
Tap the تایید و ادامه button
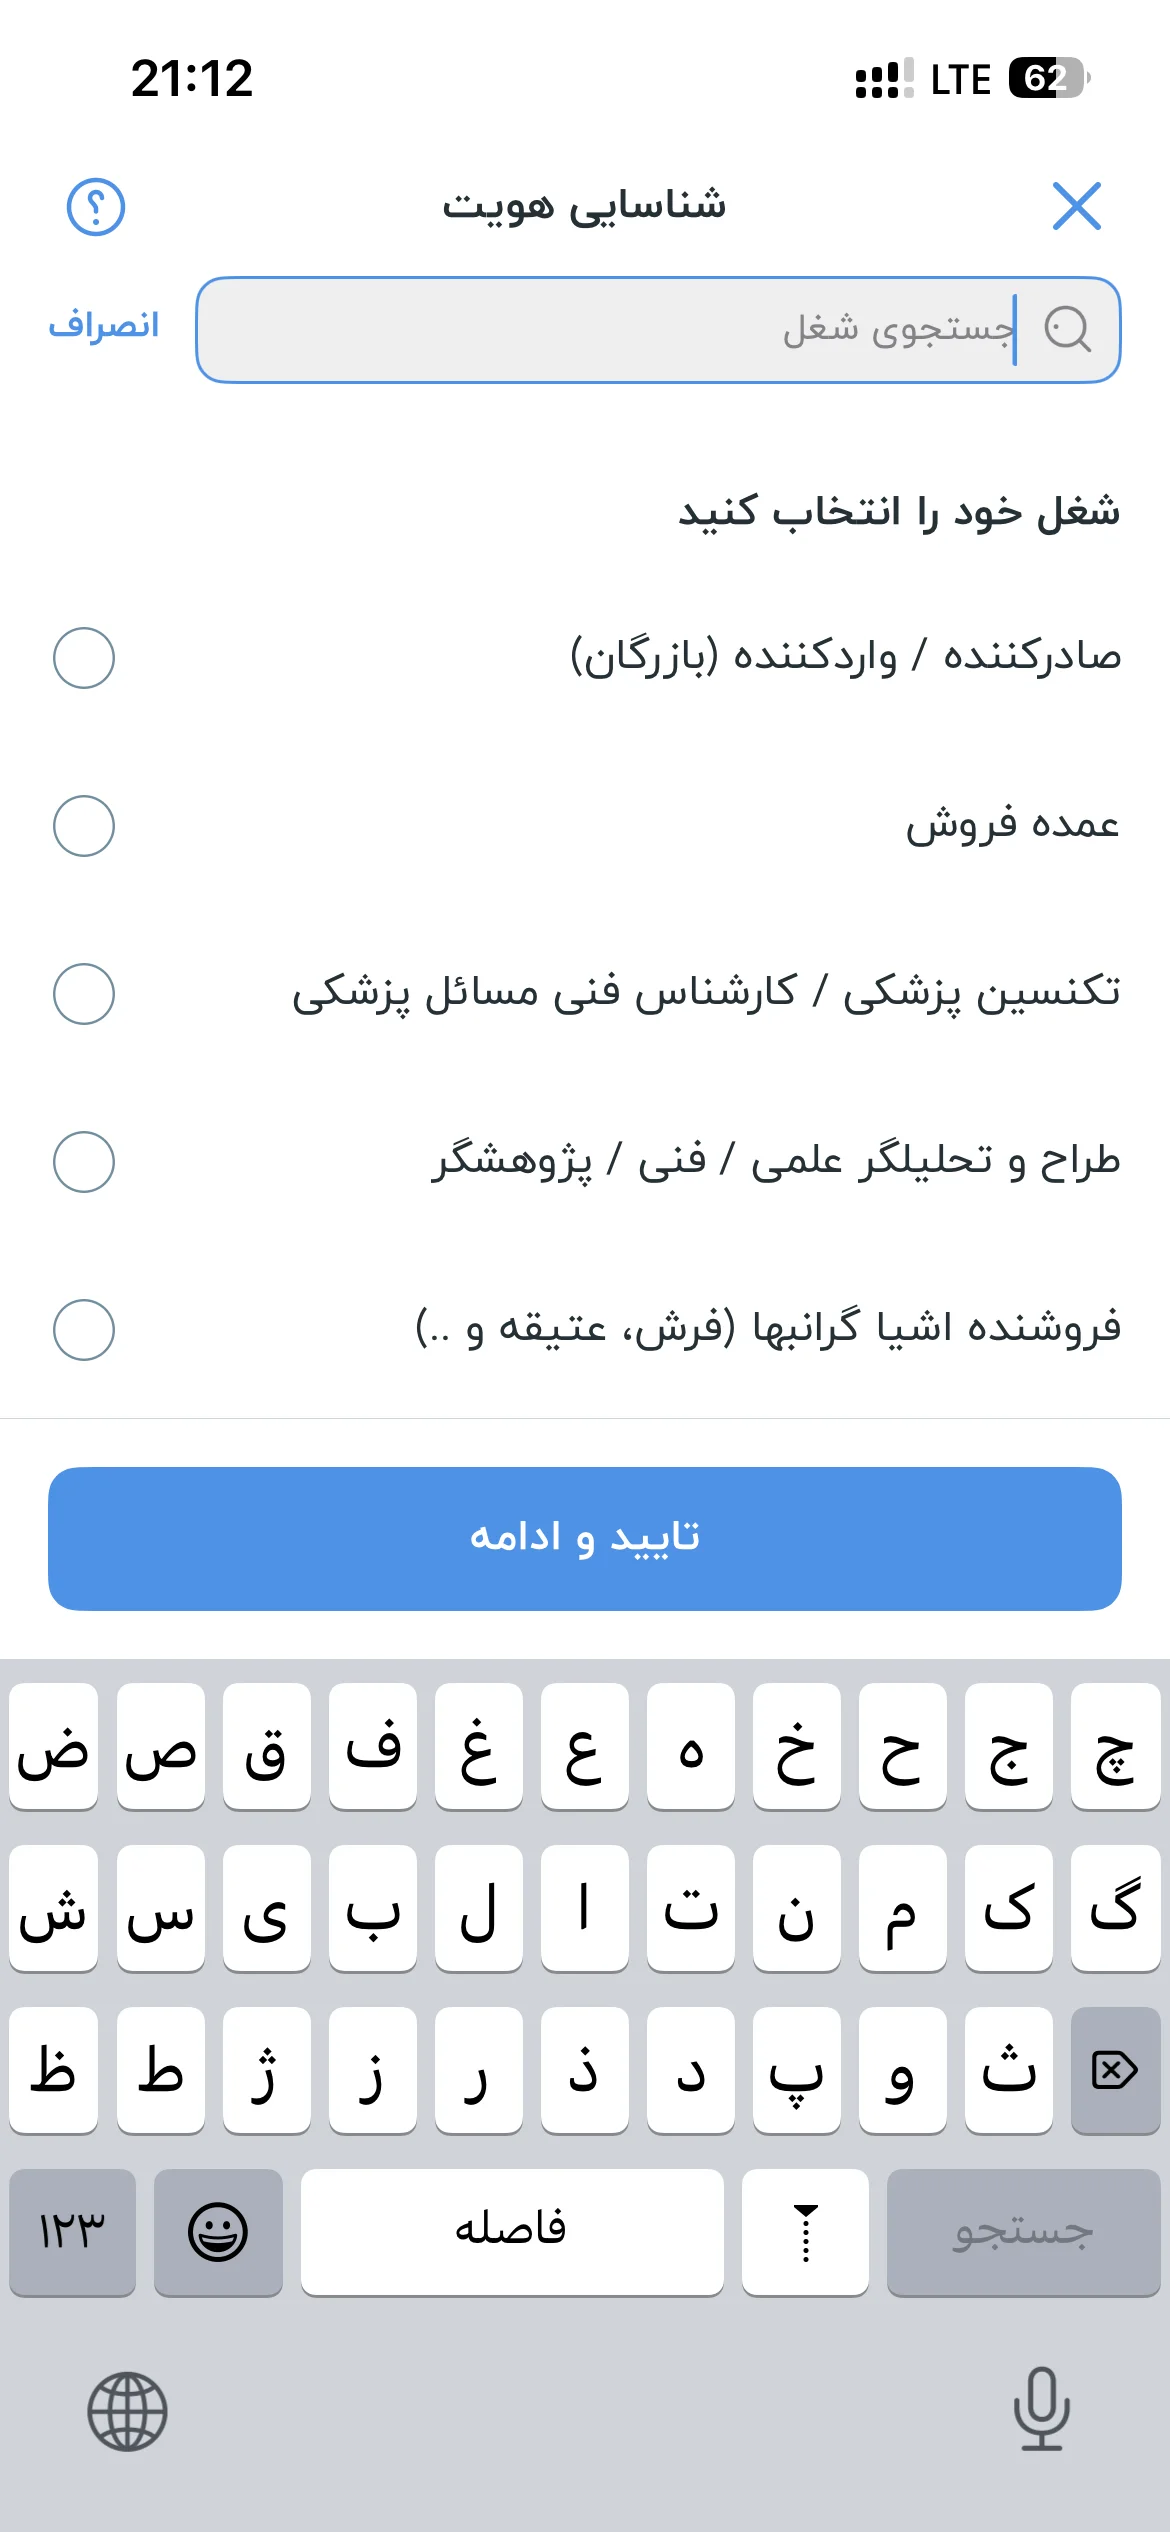point(585,1539)
